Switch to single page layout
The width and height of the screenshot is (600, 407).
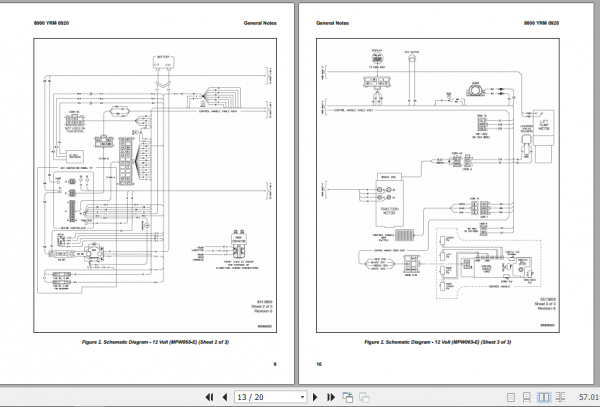[x=511, y=397]
